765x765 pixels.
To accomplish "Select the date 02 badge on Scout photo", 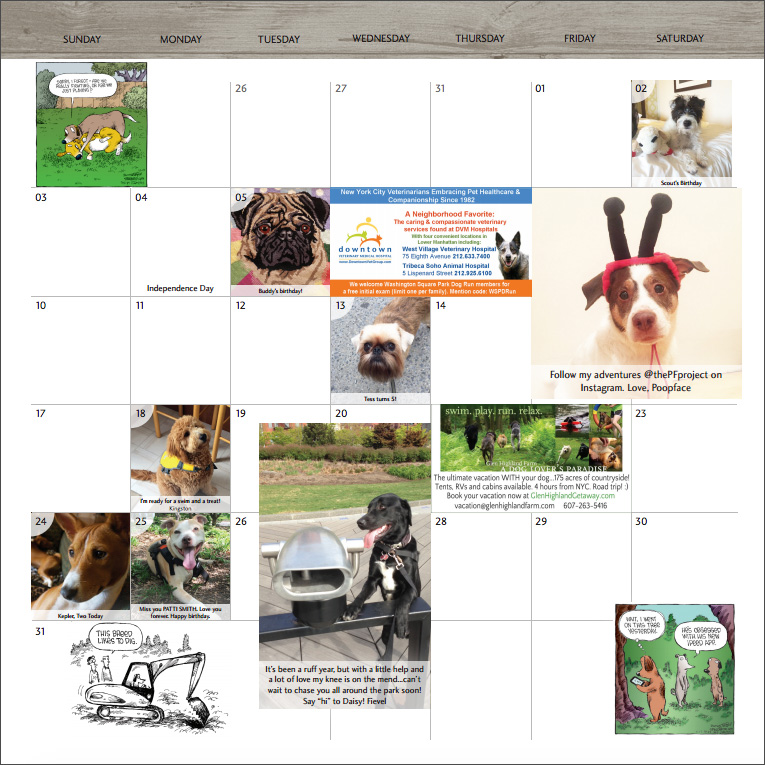I will coord(641,88).
